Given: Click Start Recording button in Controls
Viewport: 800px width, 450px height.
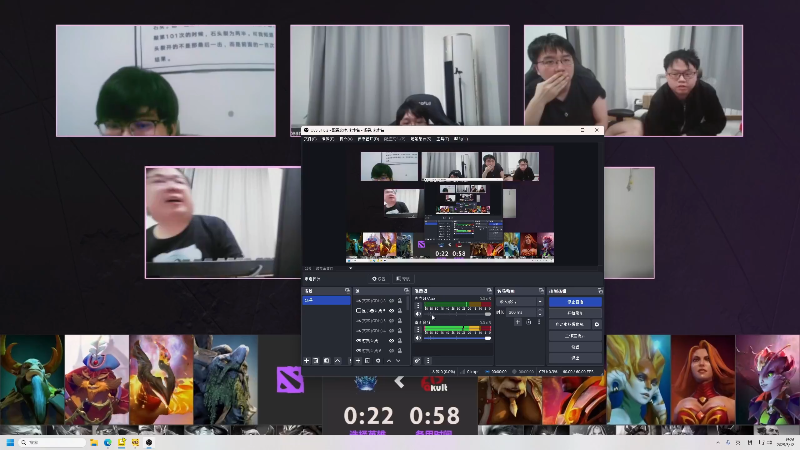Looking at the screenshot, I should click(x=575, y=313).
